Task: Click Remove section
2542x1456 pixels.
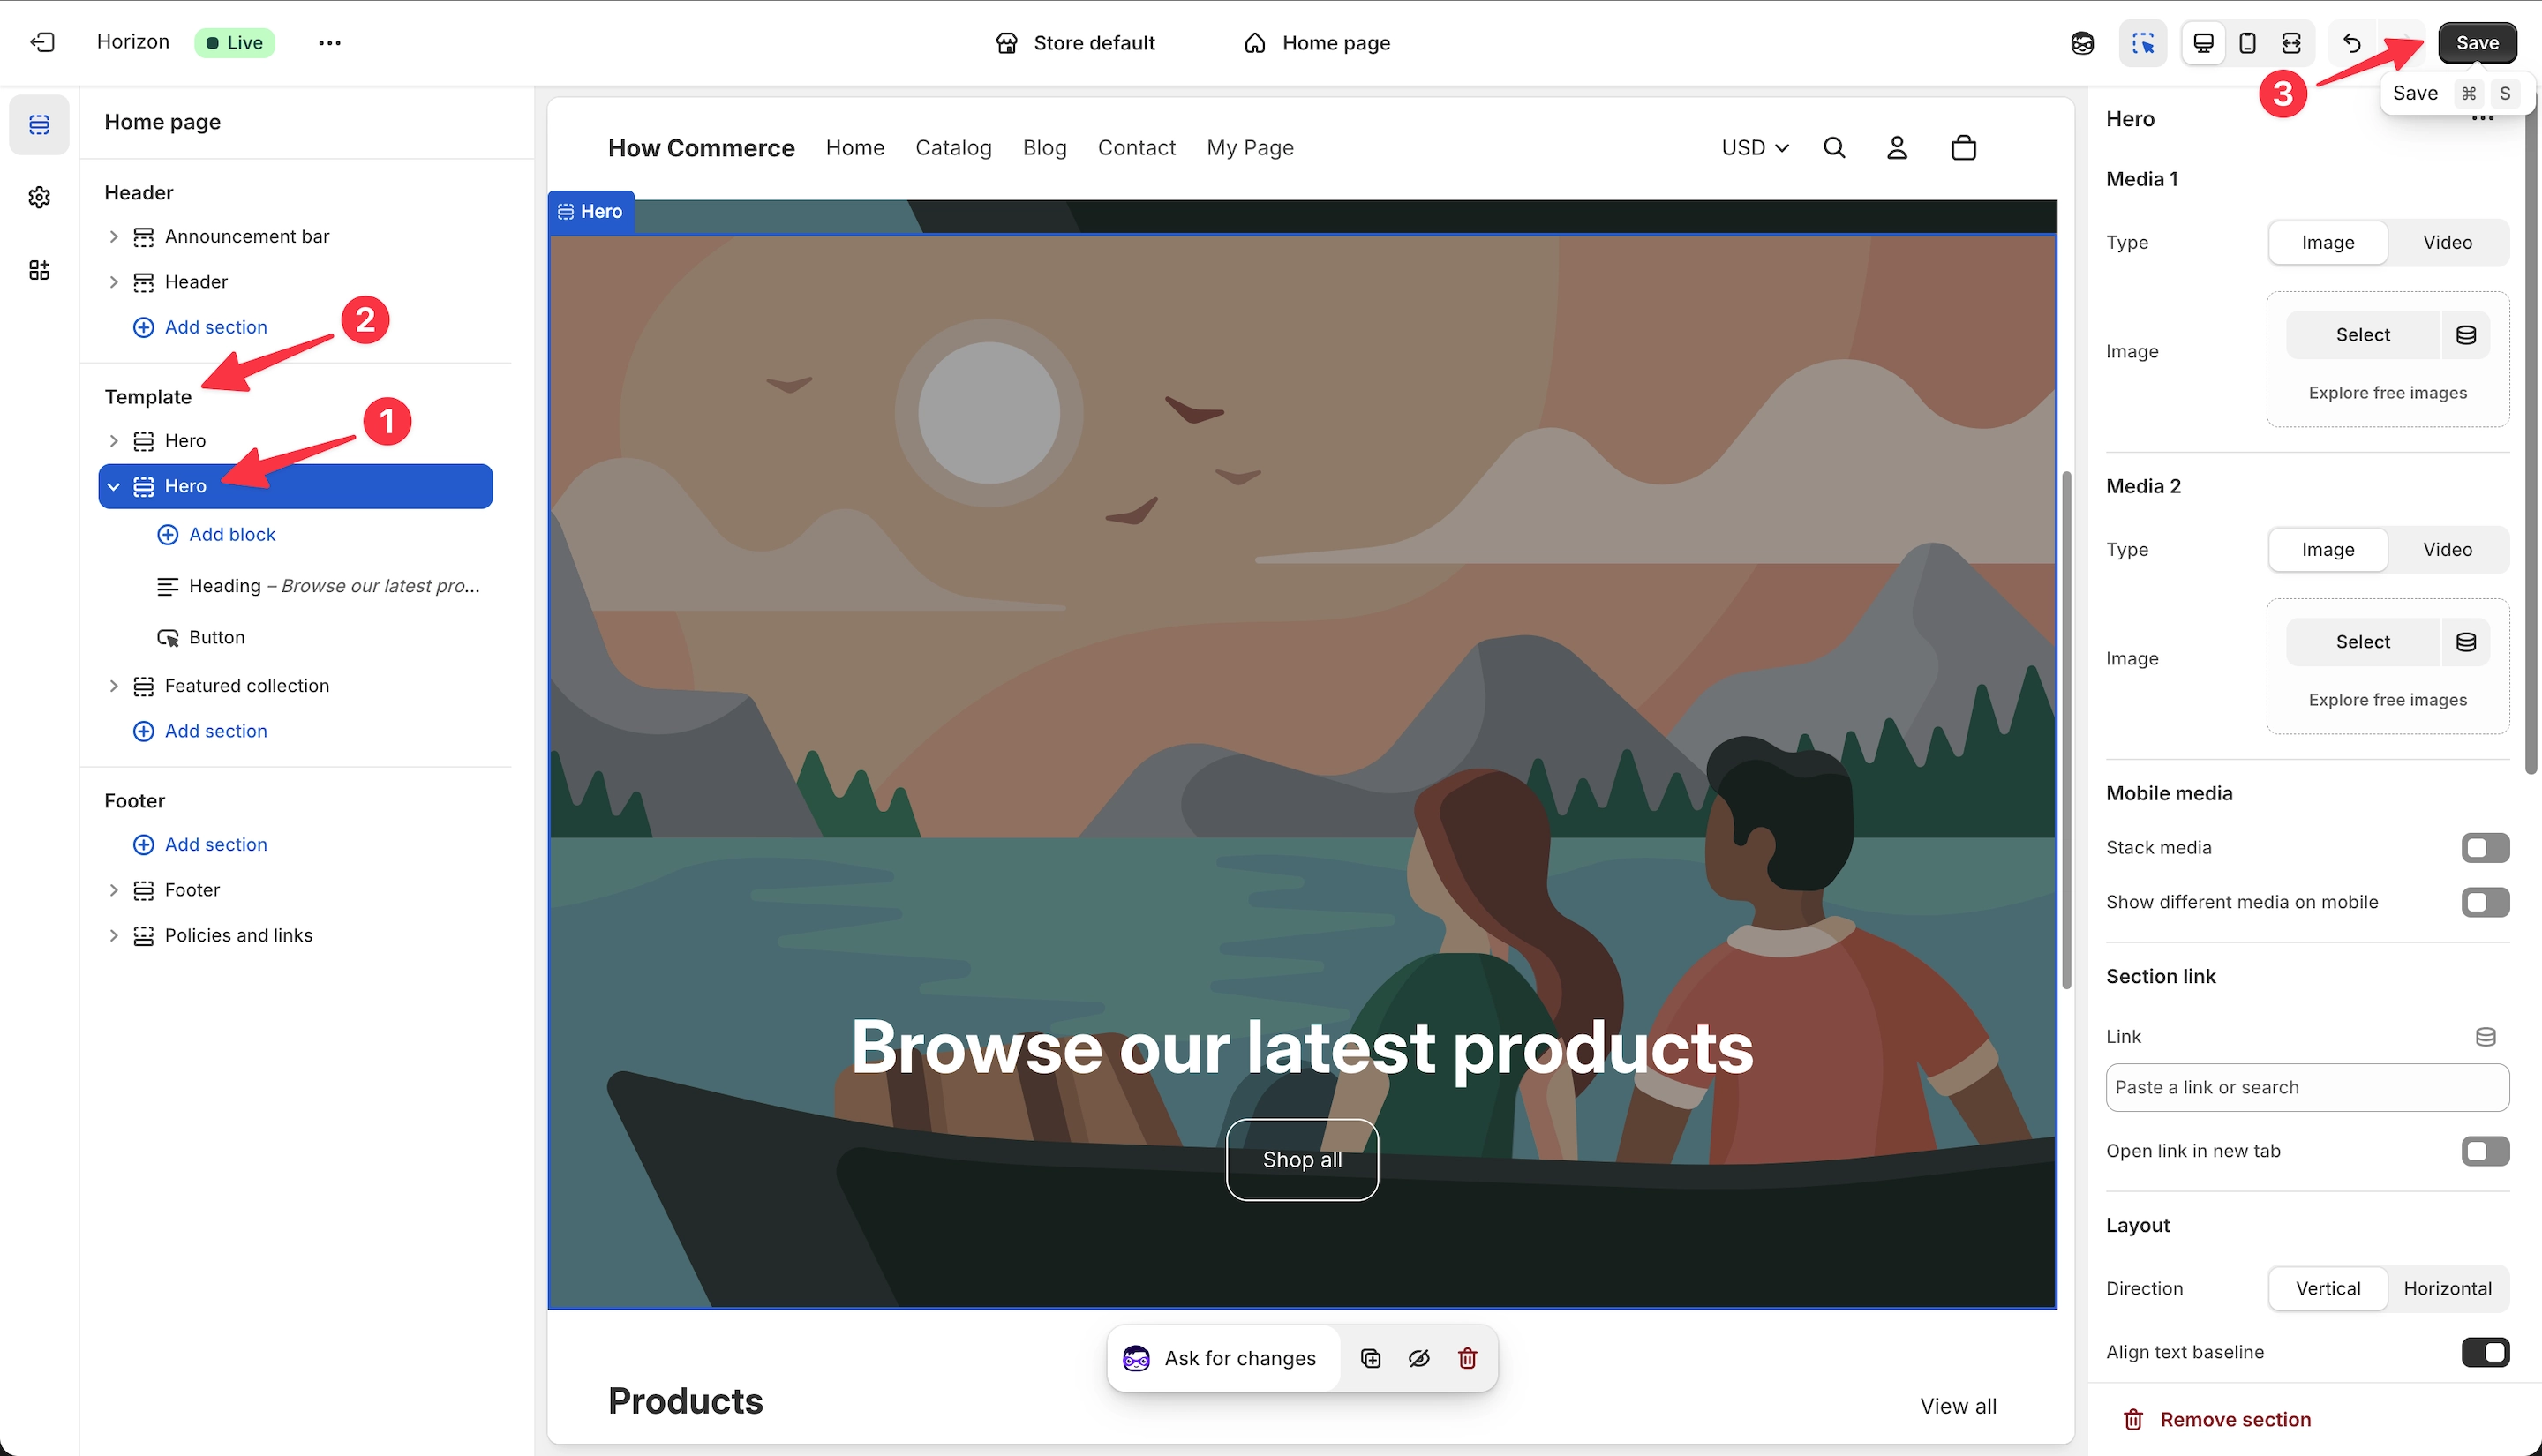Action: (x=2217, y=1420)
